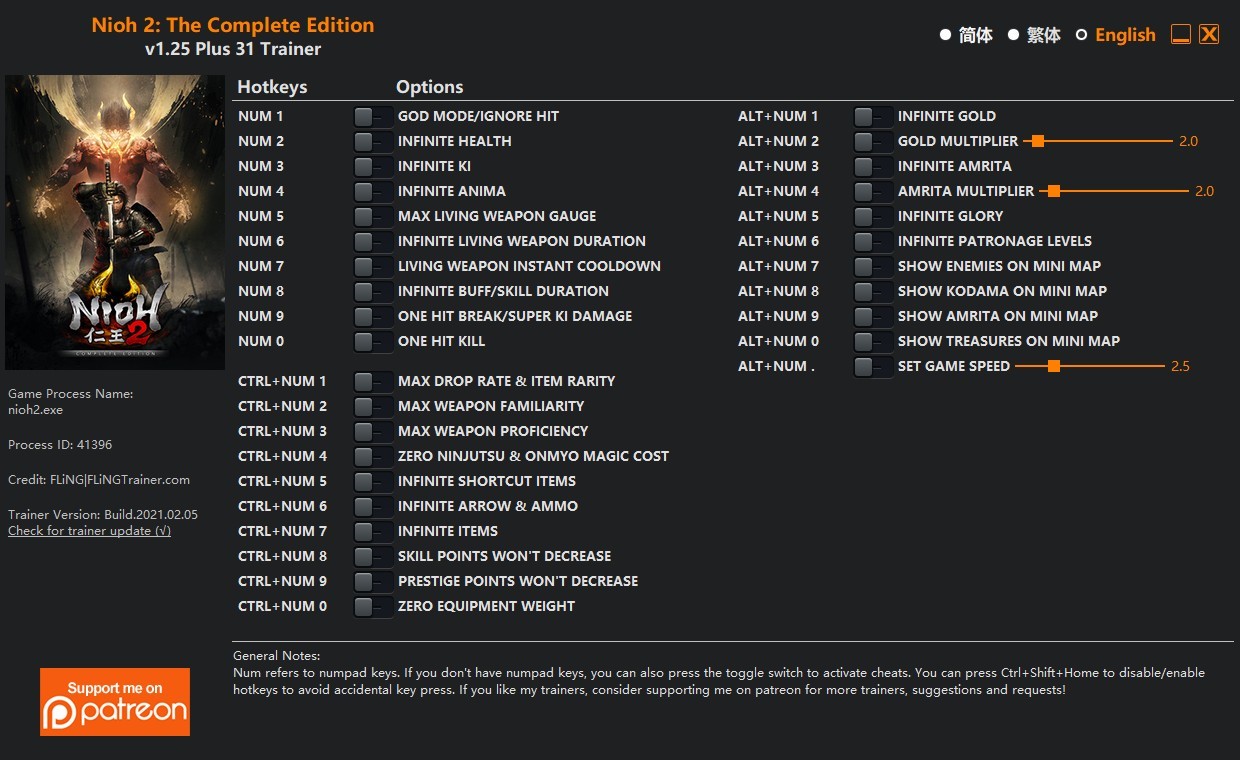Enable Infinite Gold switch

pyautogui.click(x=873, y=117)
